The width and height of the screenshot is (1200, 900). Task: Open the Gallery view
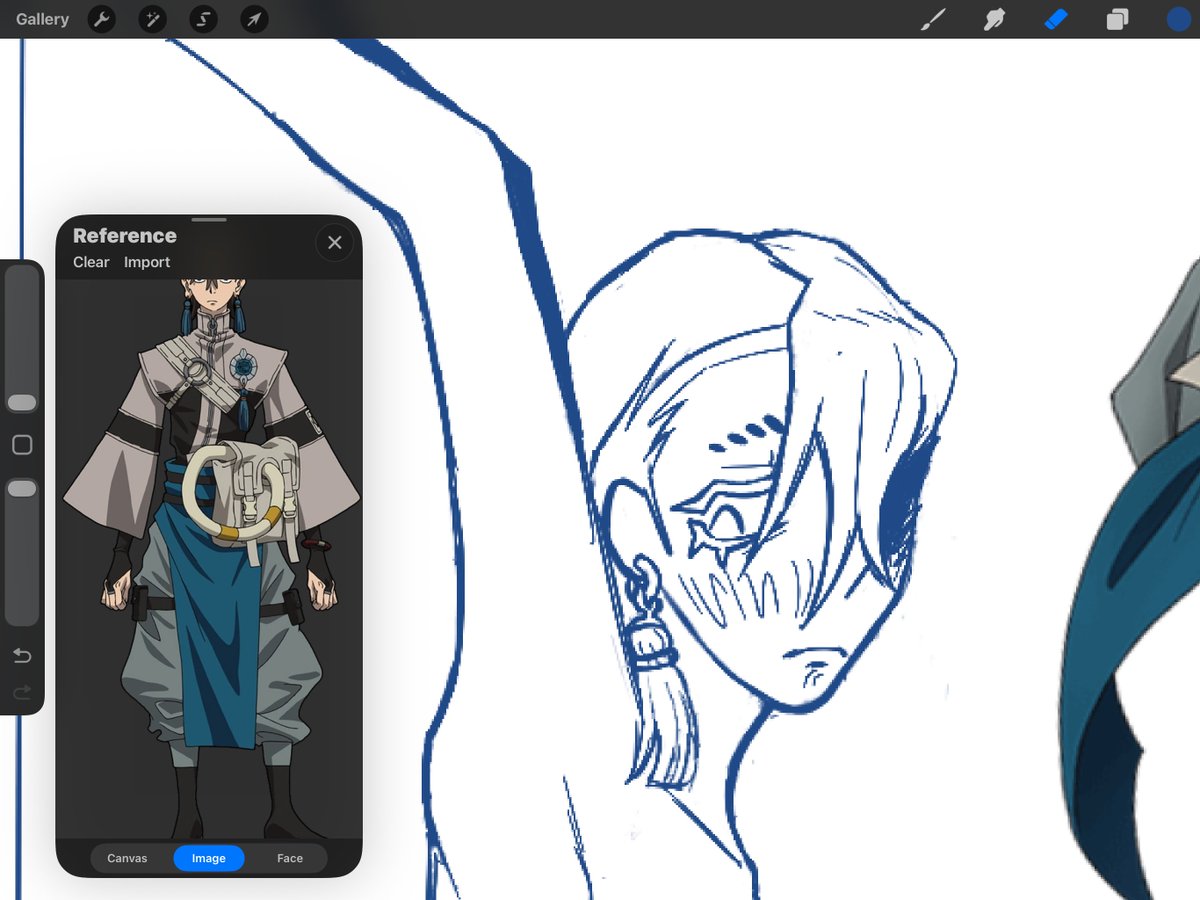tap(42, 19)
